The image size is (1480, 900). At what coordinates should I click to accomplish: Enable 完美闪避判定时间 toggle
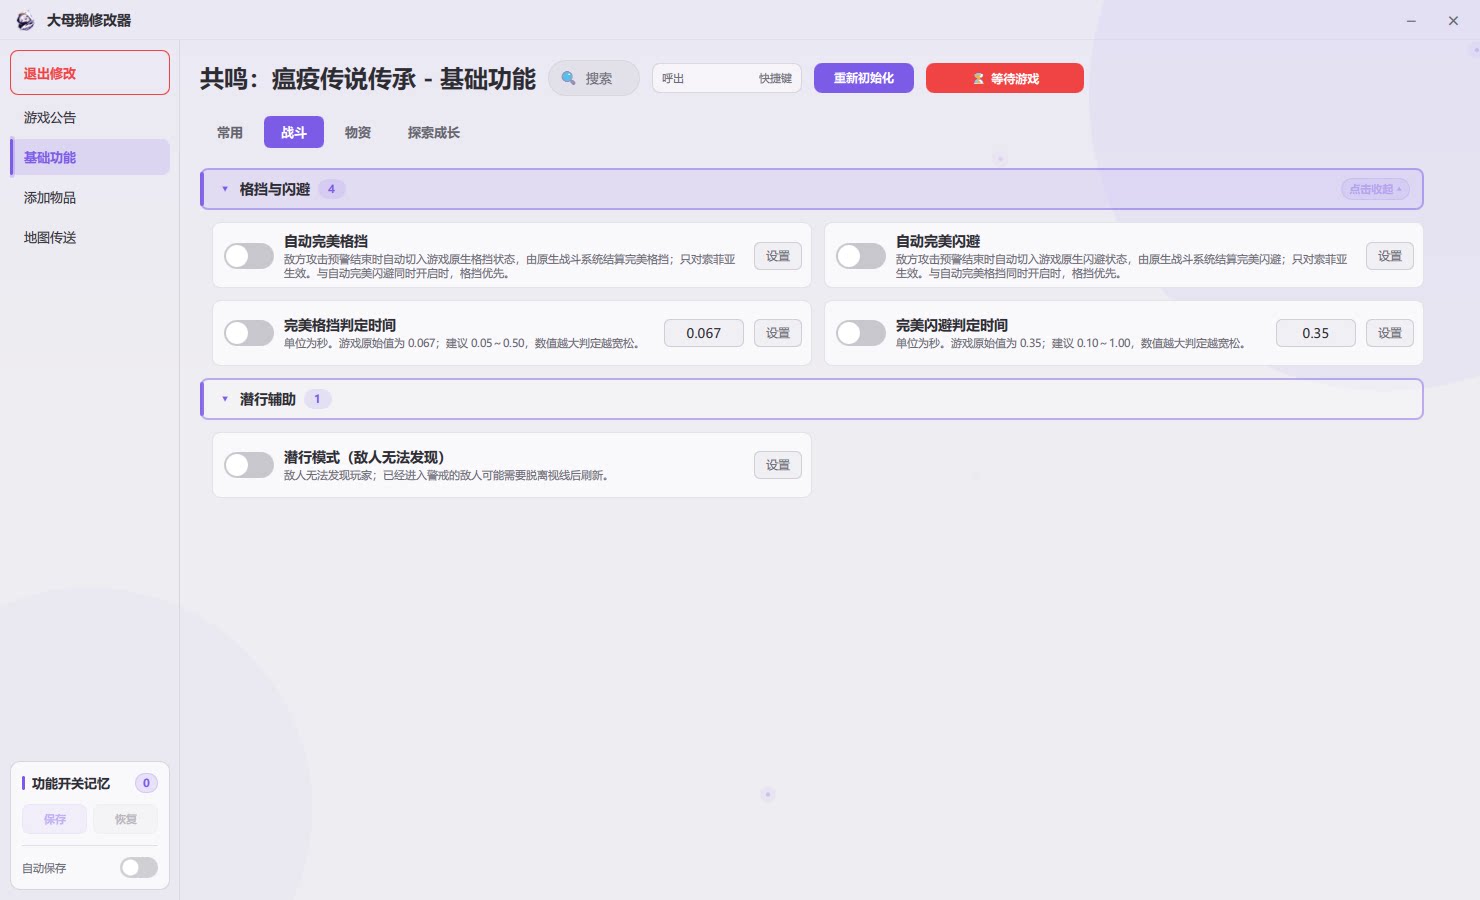861,333
